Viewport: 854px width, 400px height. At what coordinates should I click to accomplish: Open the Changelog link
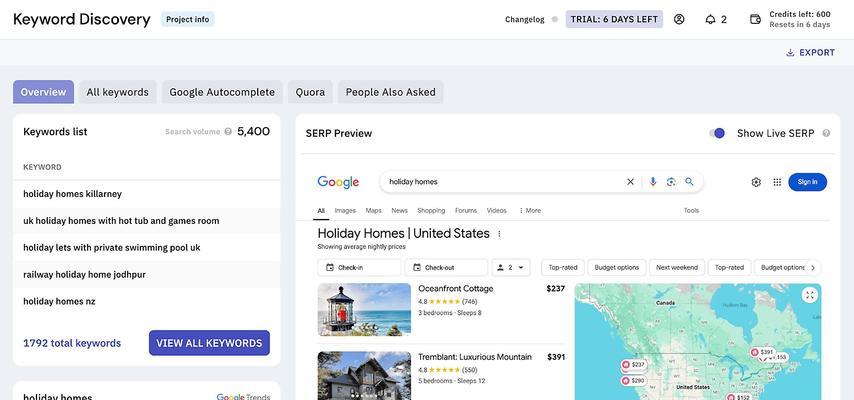click(x=524, y=20)
